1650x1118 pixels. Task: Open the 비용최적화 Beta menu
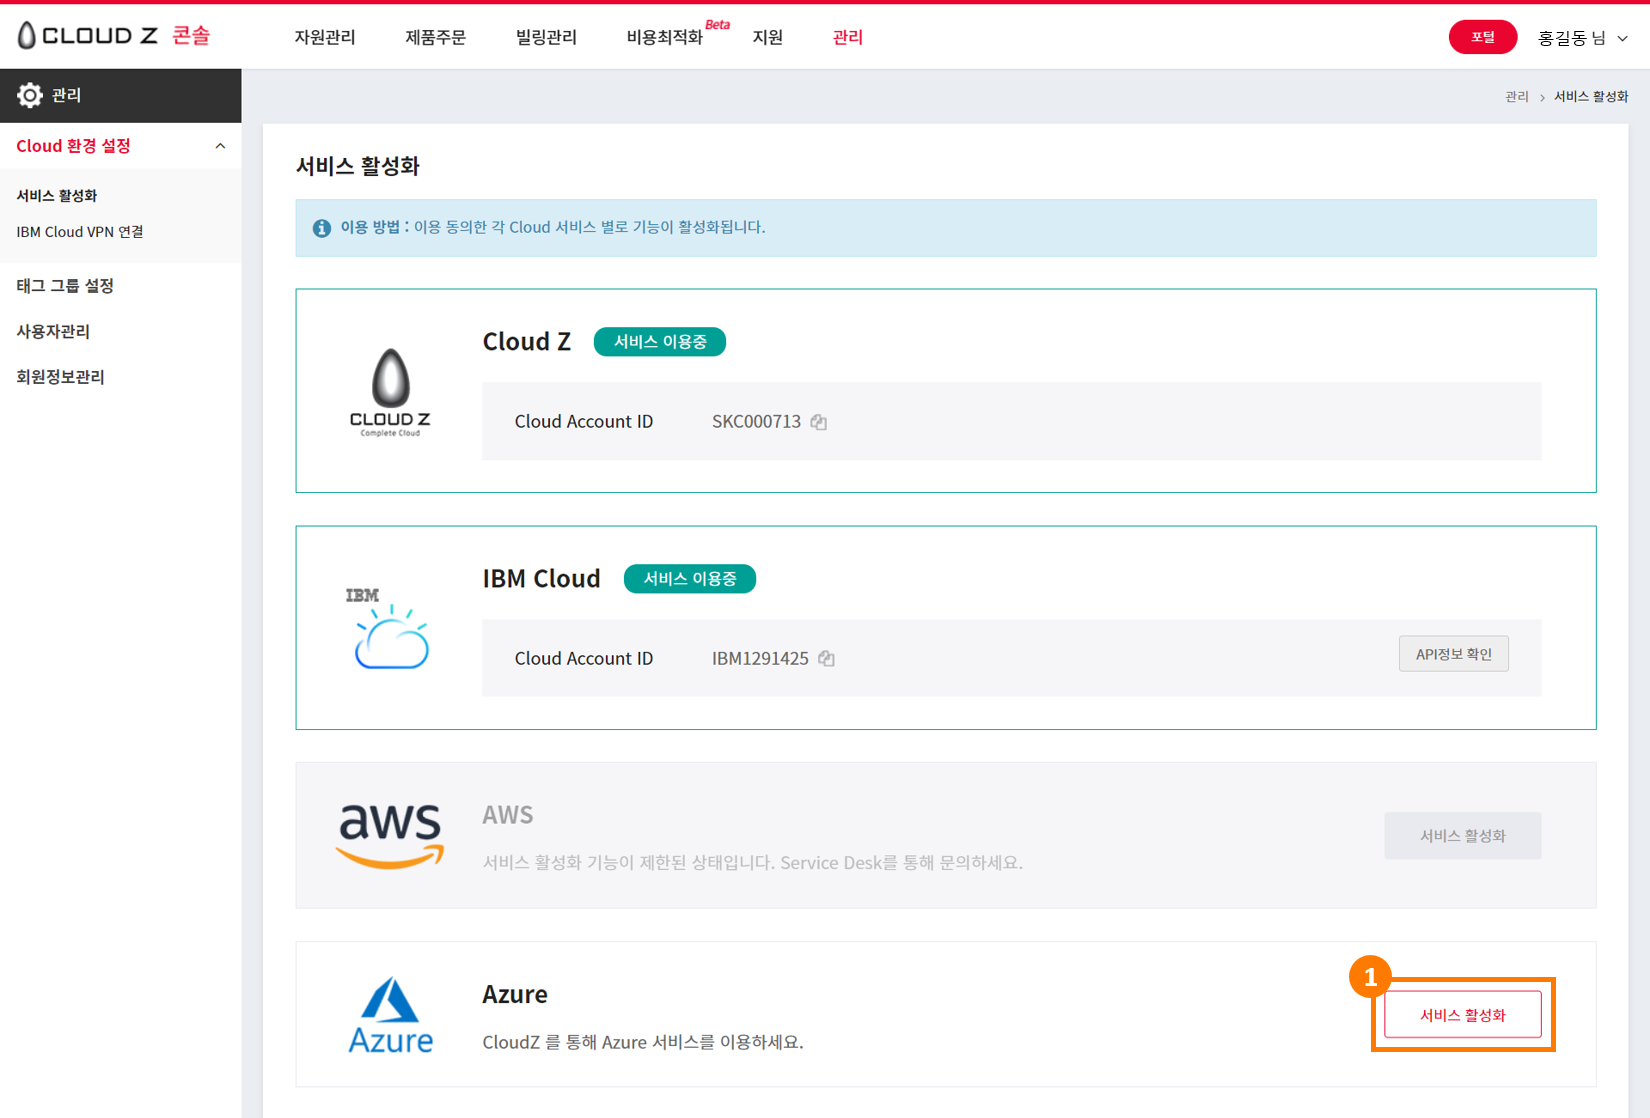[677, 35]
